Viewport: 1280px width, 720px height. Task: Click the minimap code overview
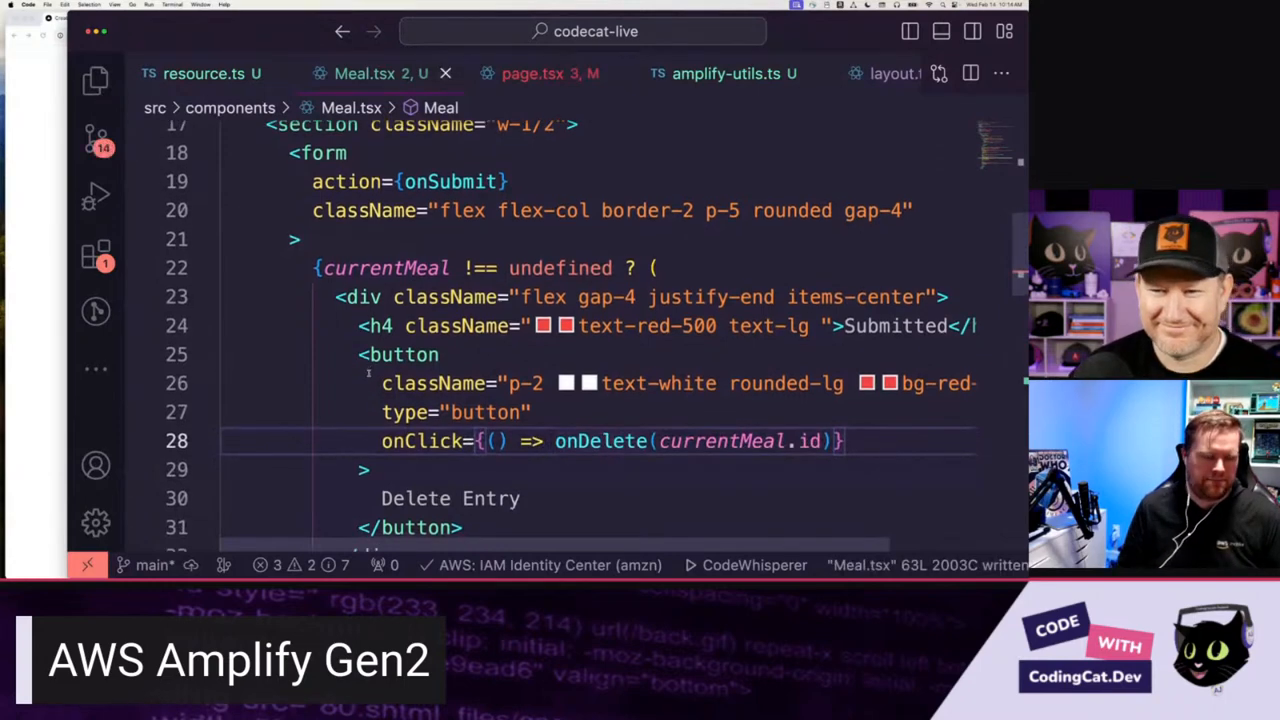pos(995,145)
